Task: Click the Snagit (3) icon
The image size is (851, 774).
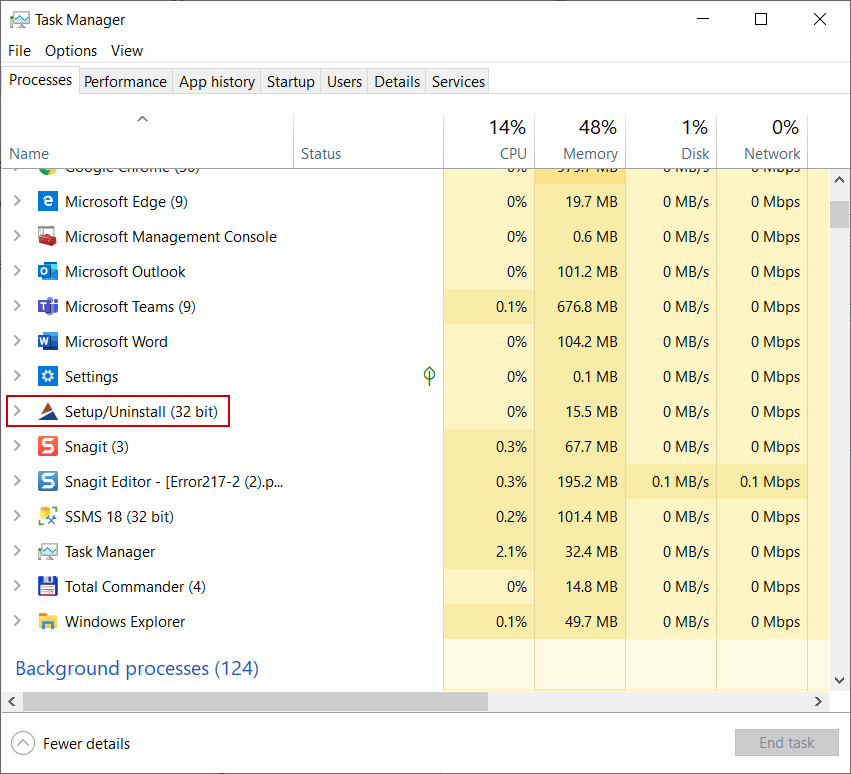Action: 48,446
